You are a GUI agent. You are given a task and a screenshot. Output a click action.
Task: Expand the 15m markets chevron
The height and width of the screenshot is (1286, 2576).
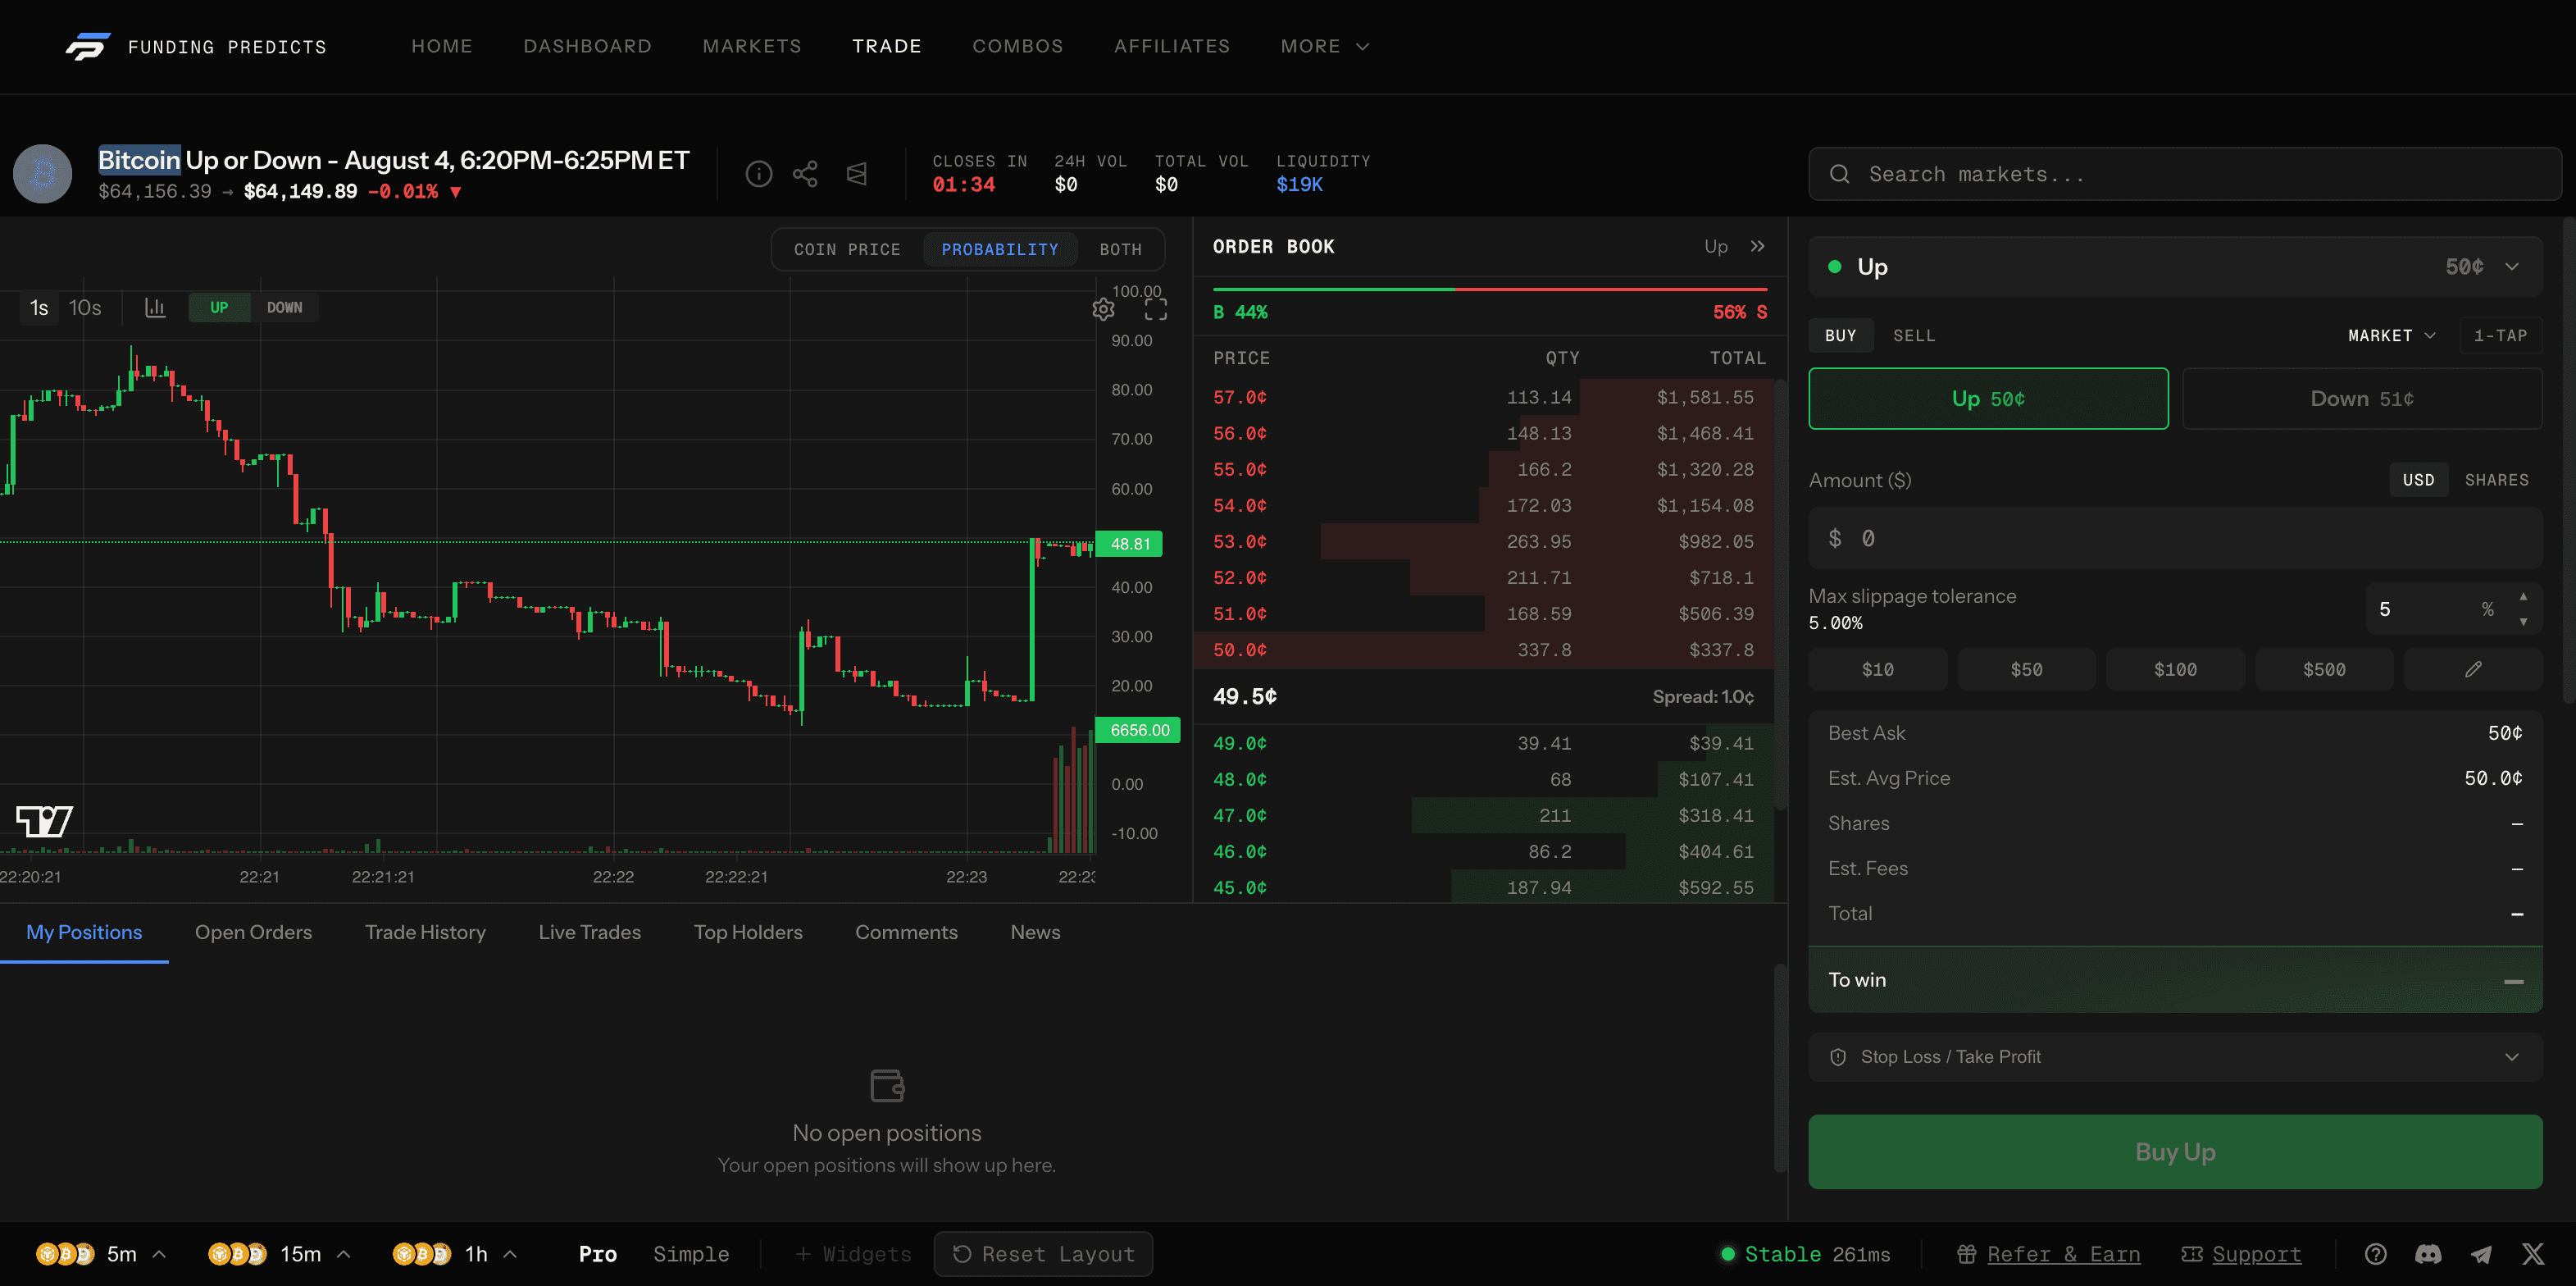(343, 1254)
